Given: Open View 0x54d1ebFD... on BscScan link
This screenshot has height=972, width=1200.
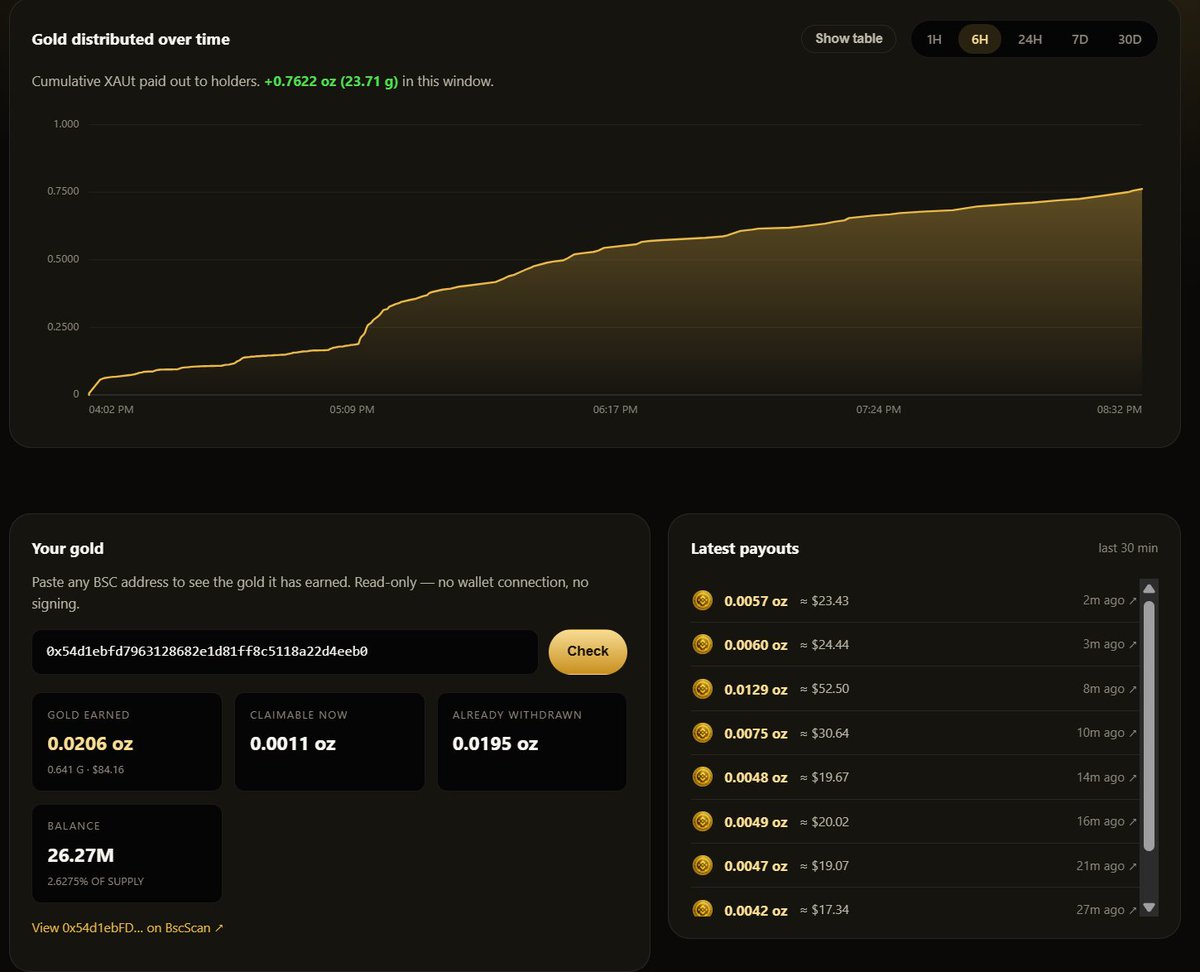Looking at the screenshot, I should click(128, 928).
